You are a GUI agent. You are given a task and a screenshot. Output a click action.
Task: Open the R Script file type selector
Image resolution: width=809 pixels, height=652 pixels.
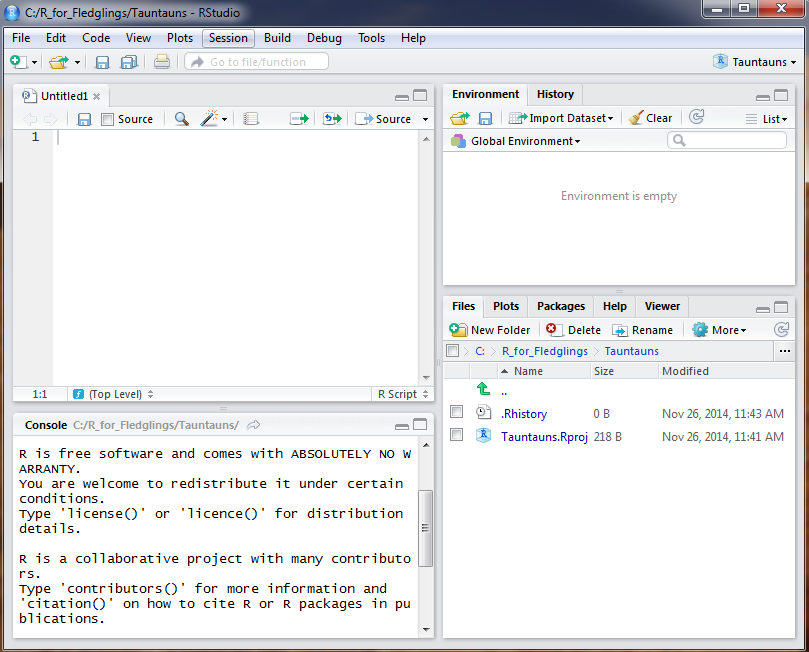click(x=403, y=394)
